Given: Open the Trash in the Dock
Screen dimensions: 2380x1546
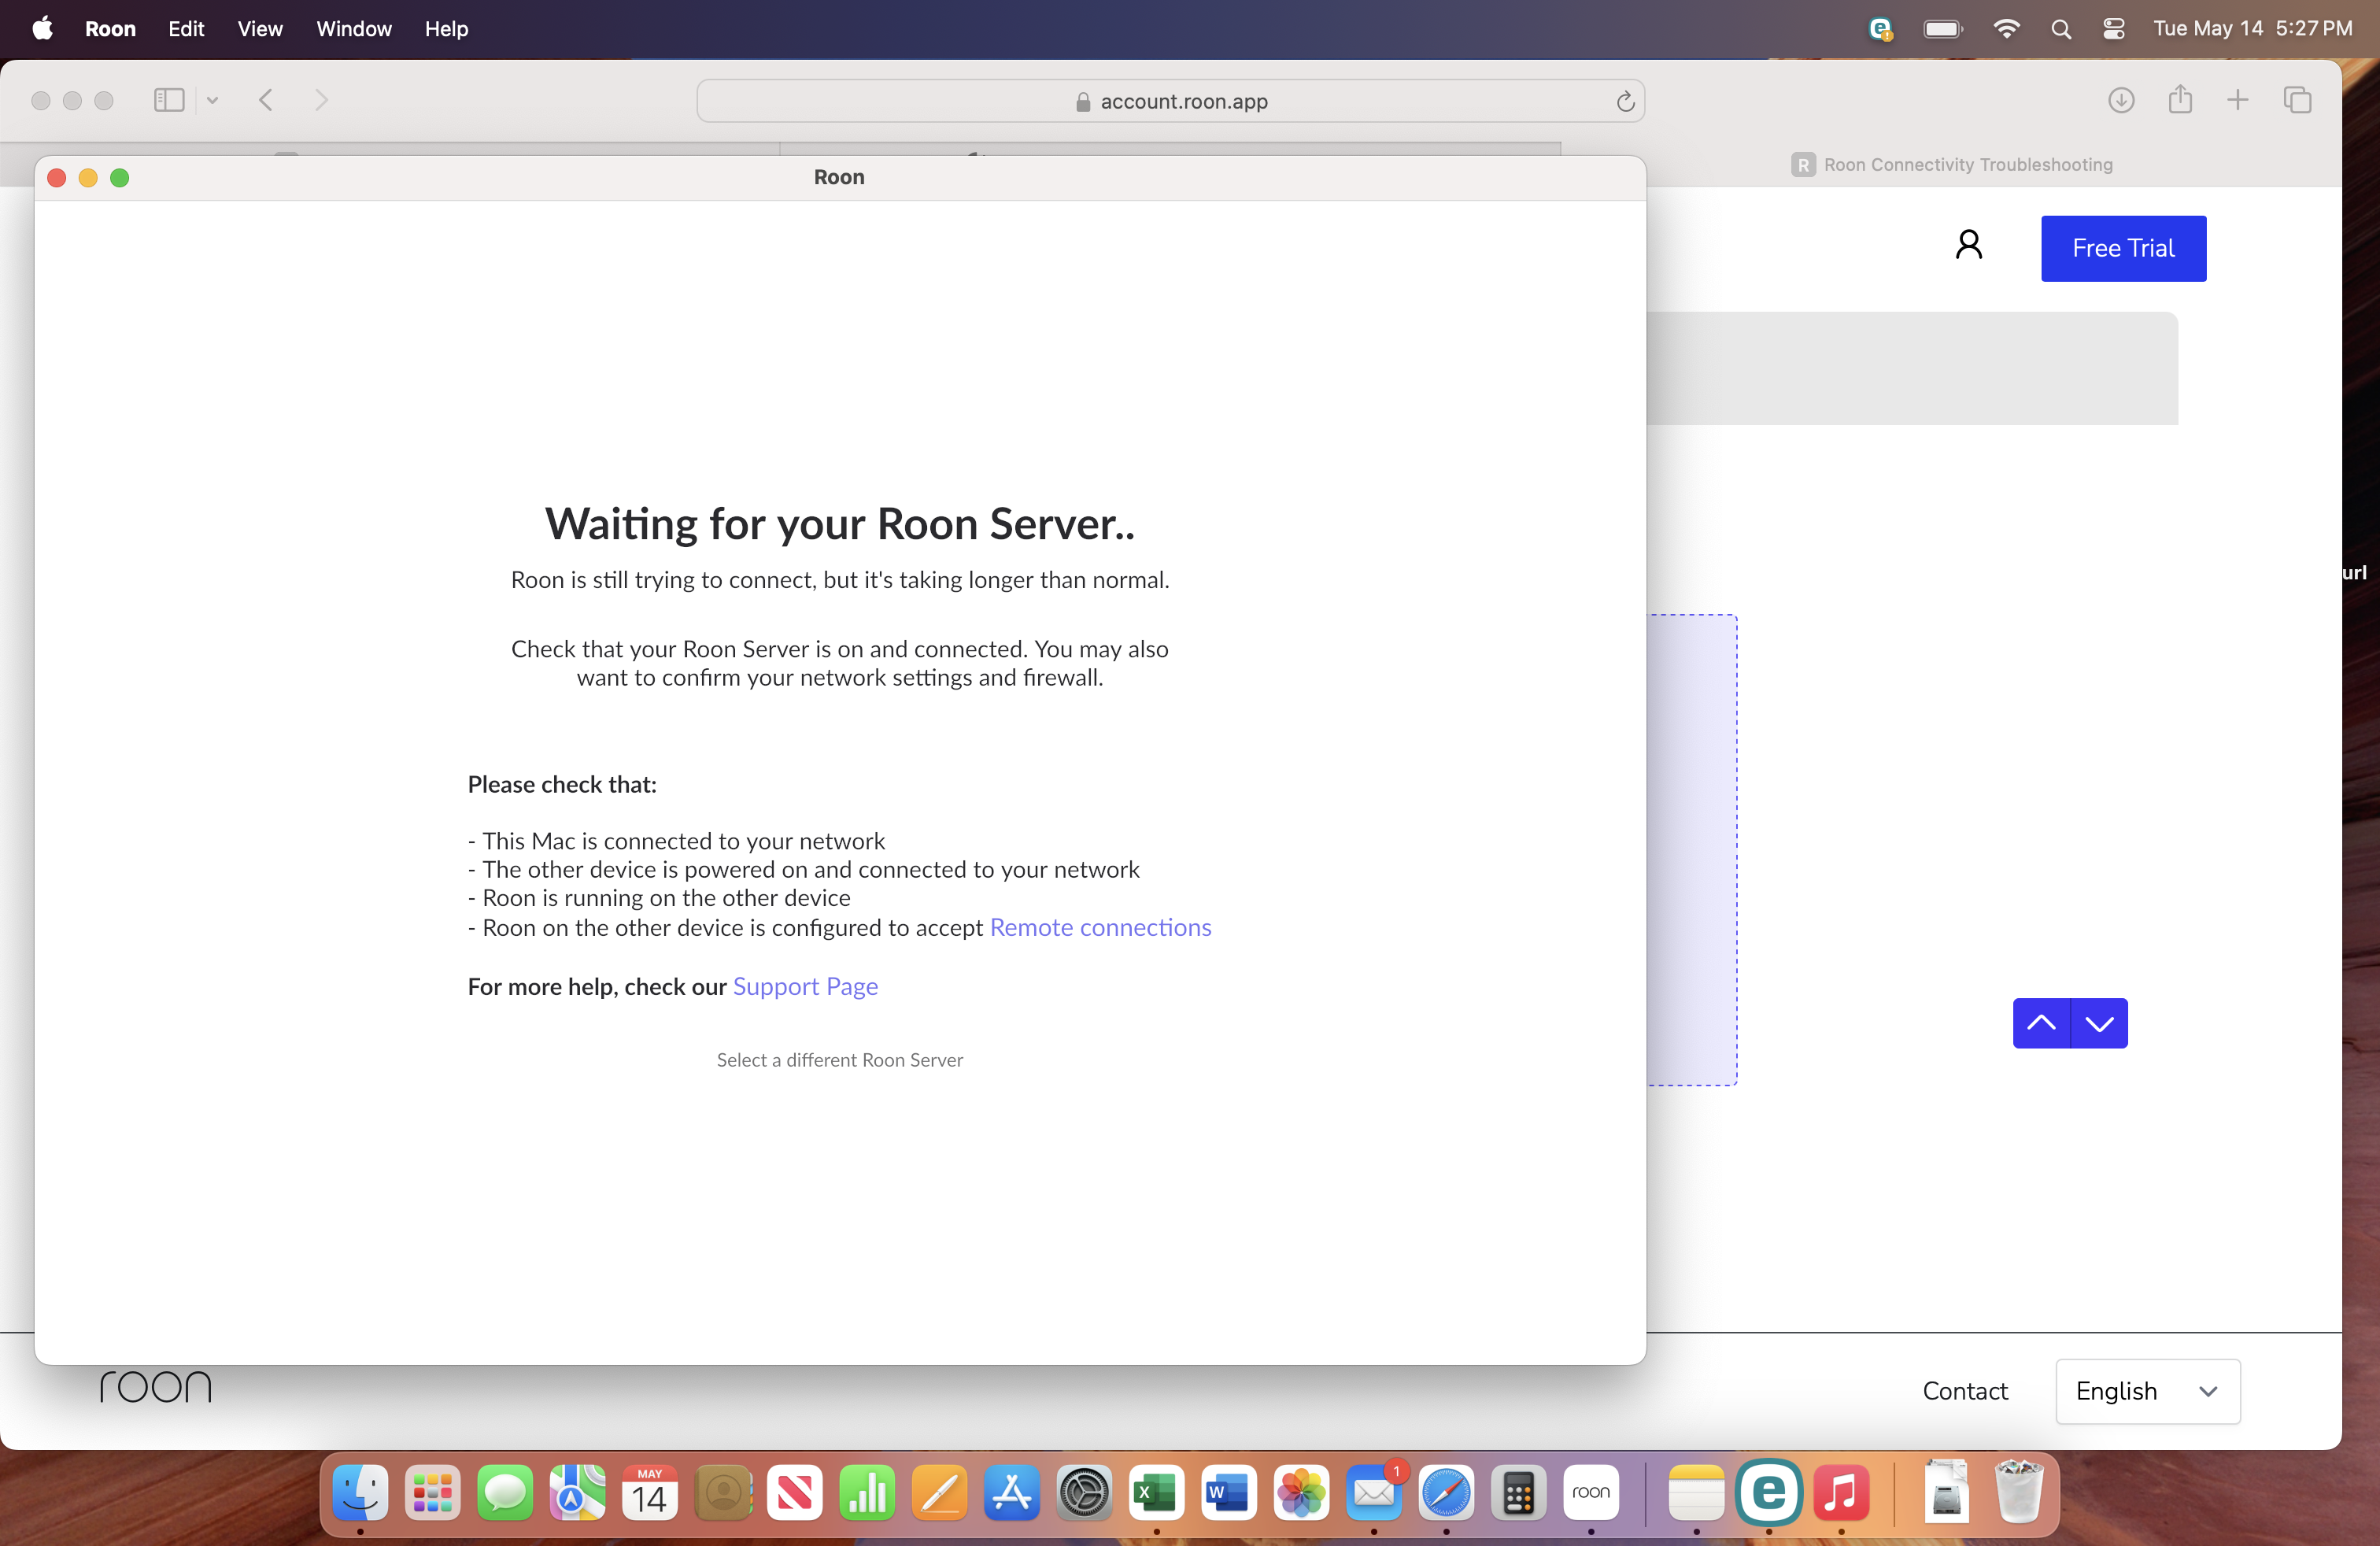Looking at the screenshot, I should pyautogui.click(x=2018, y=1491).
